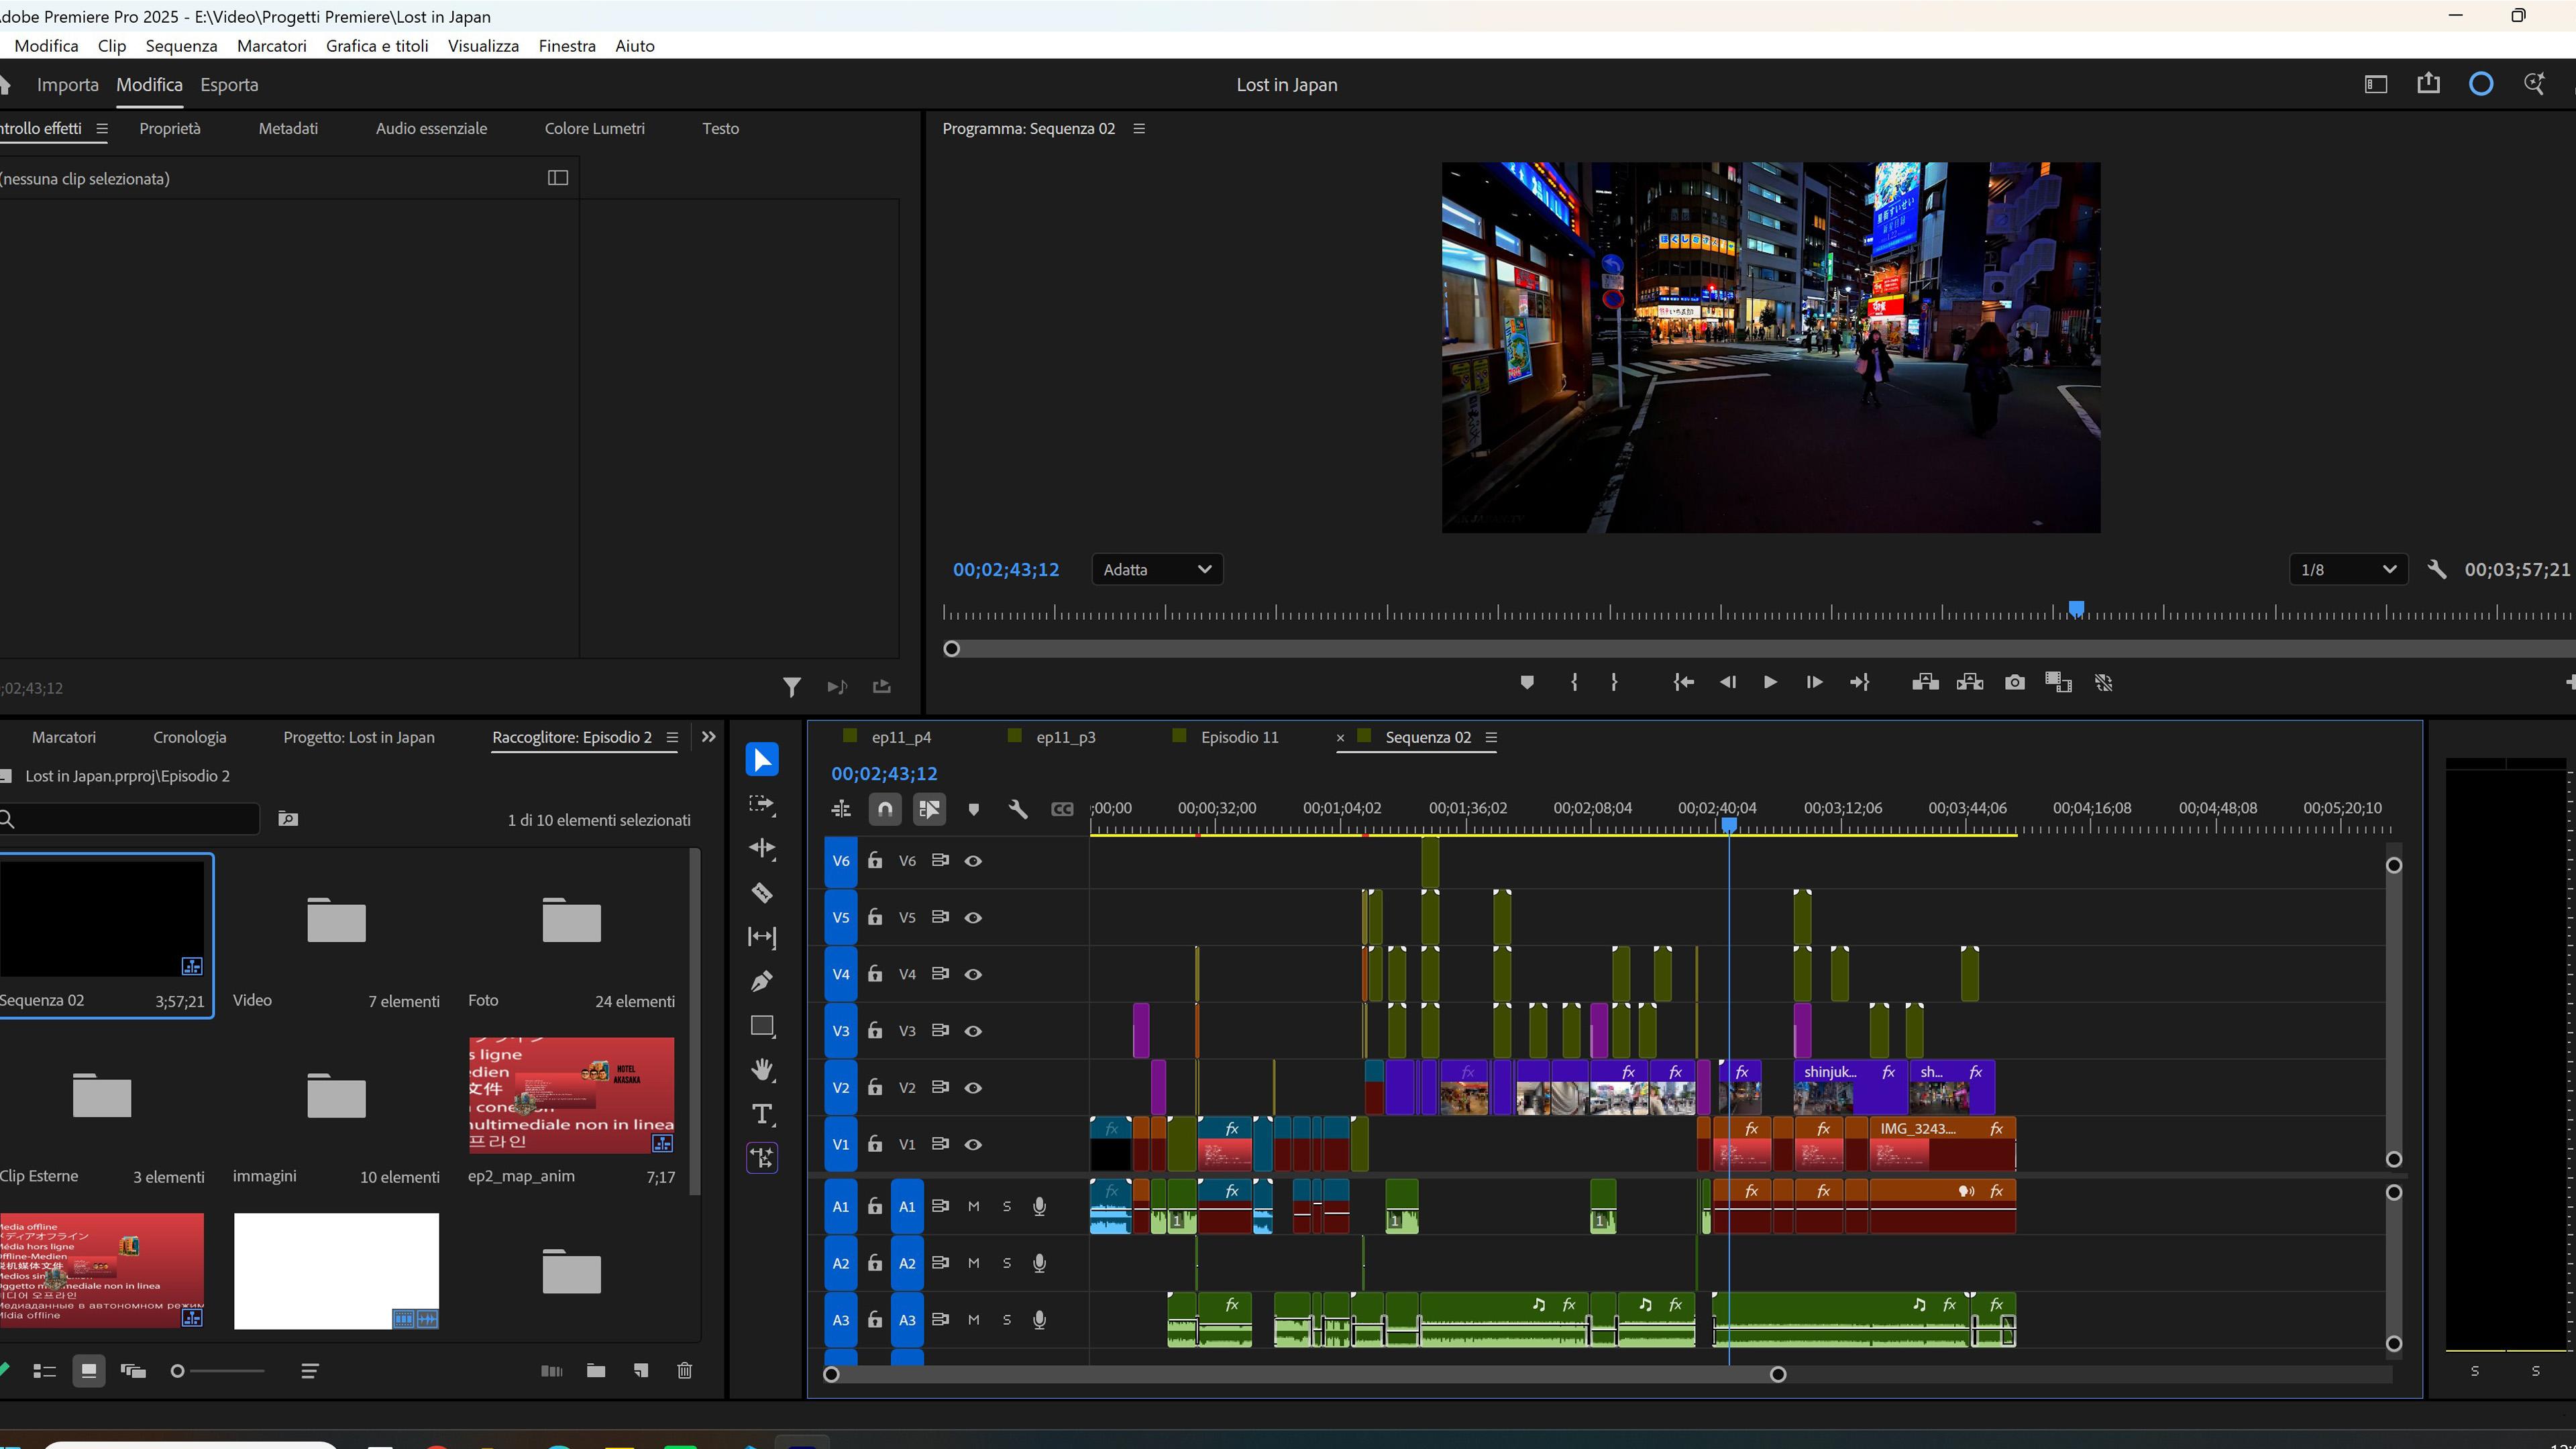Open timeline display settings wrench
The width and height of the screenshot is (2576, 1449).
click(x=1018, y=809)
